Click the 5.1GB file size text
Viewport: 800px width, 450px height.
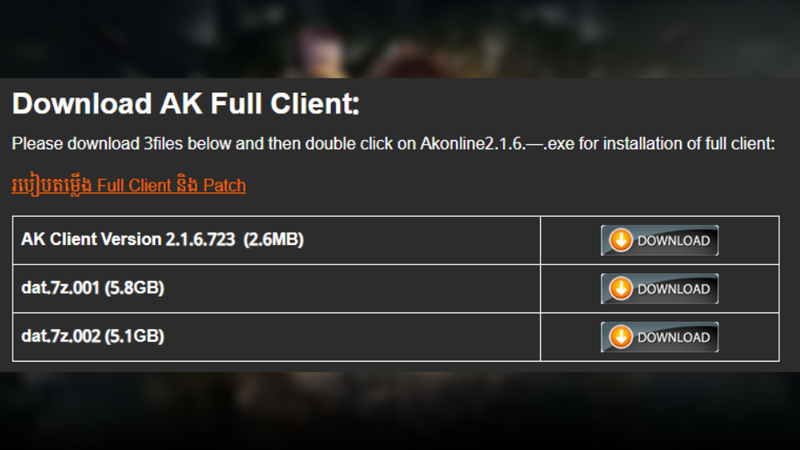[x=134, y=337]
